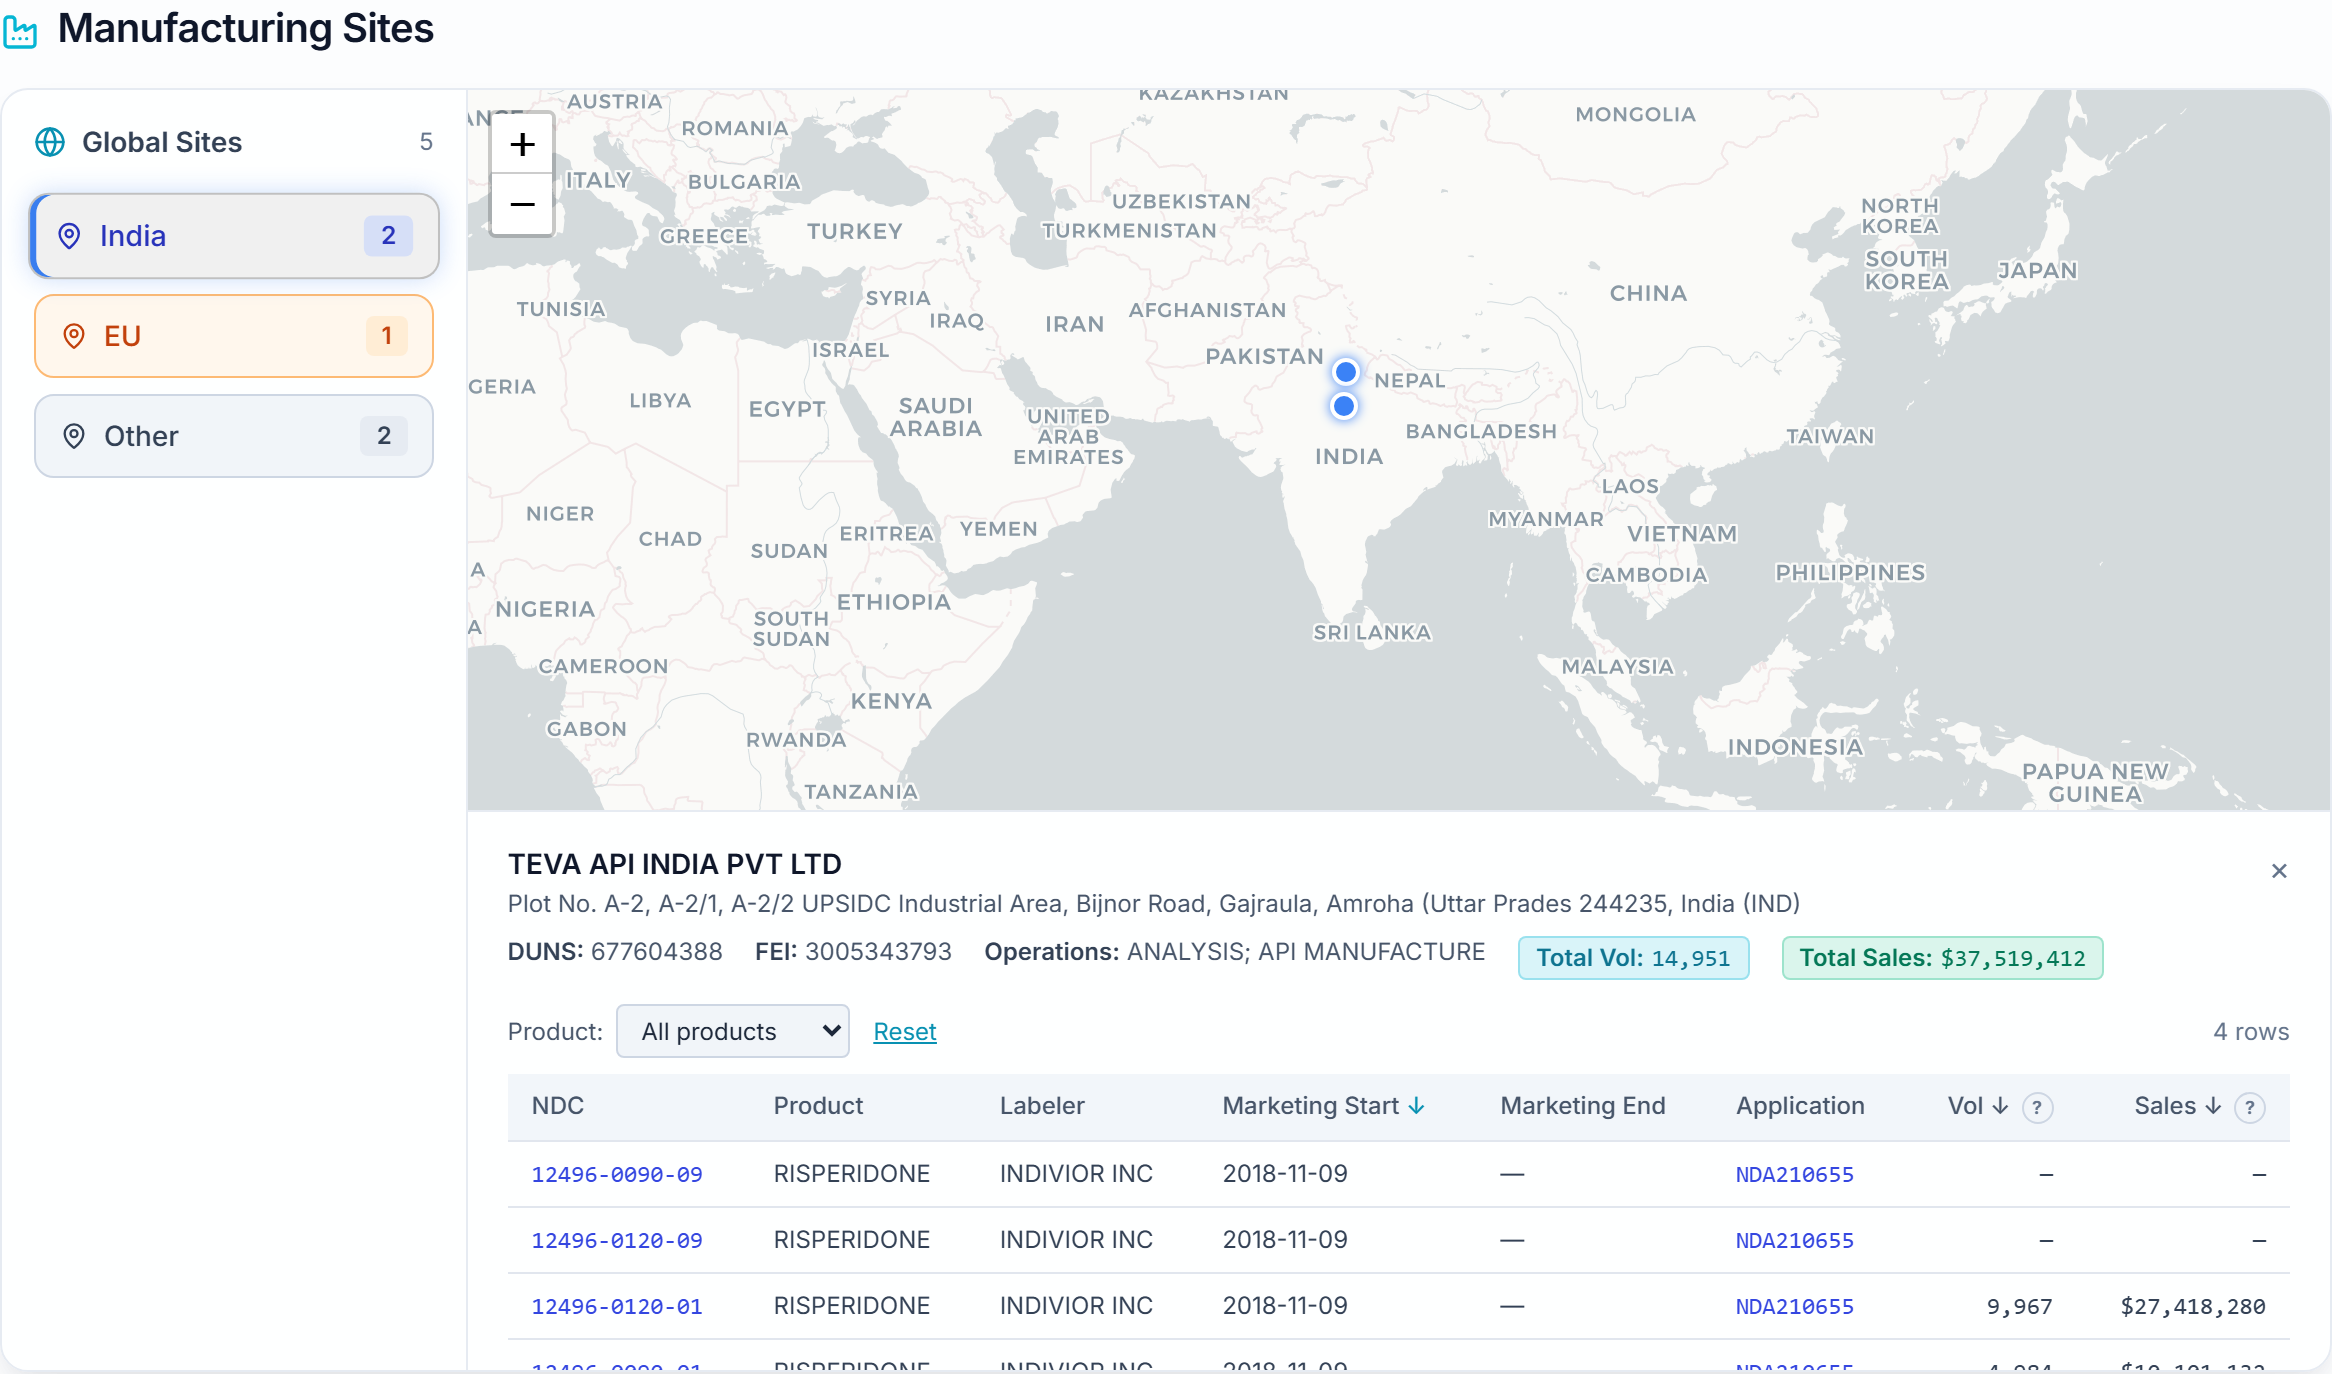Click the Reset link

click(x=905, y=1032)
